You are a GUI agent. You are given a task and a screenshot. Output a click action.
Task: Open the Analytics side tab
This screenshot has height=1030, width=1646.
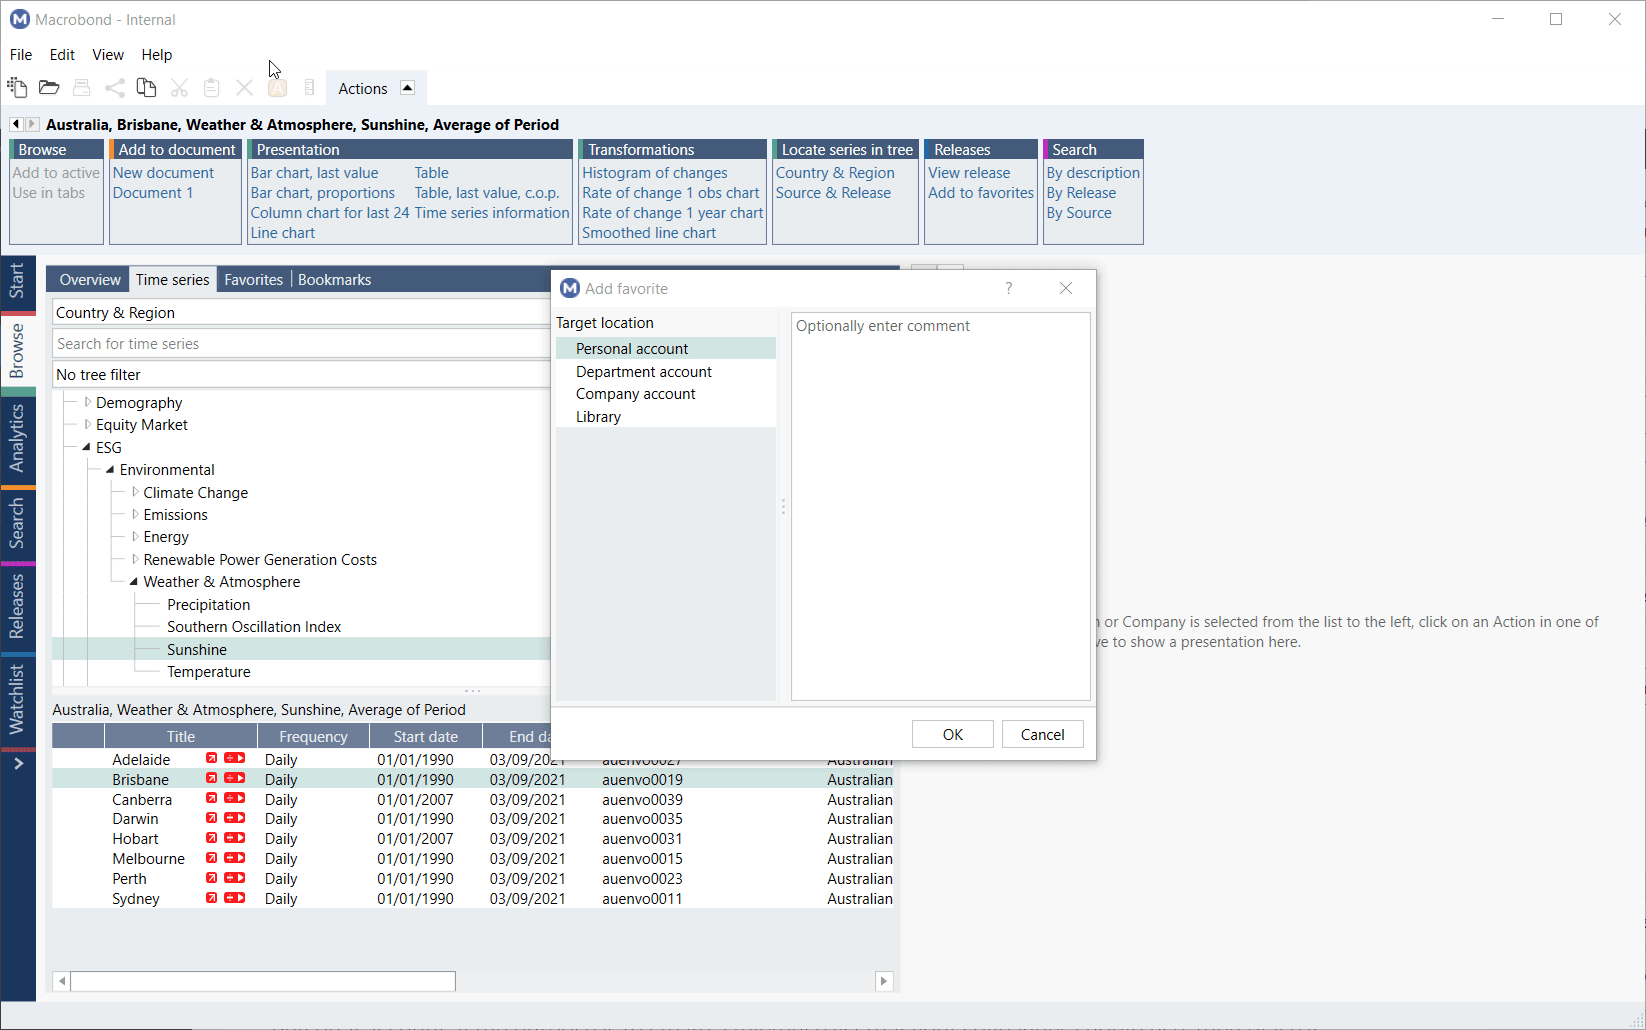17,438
